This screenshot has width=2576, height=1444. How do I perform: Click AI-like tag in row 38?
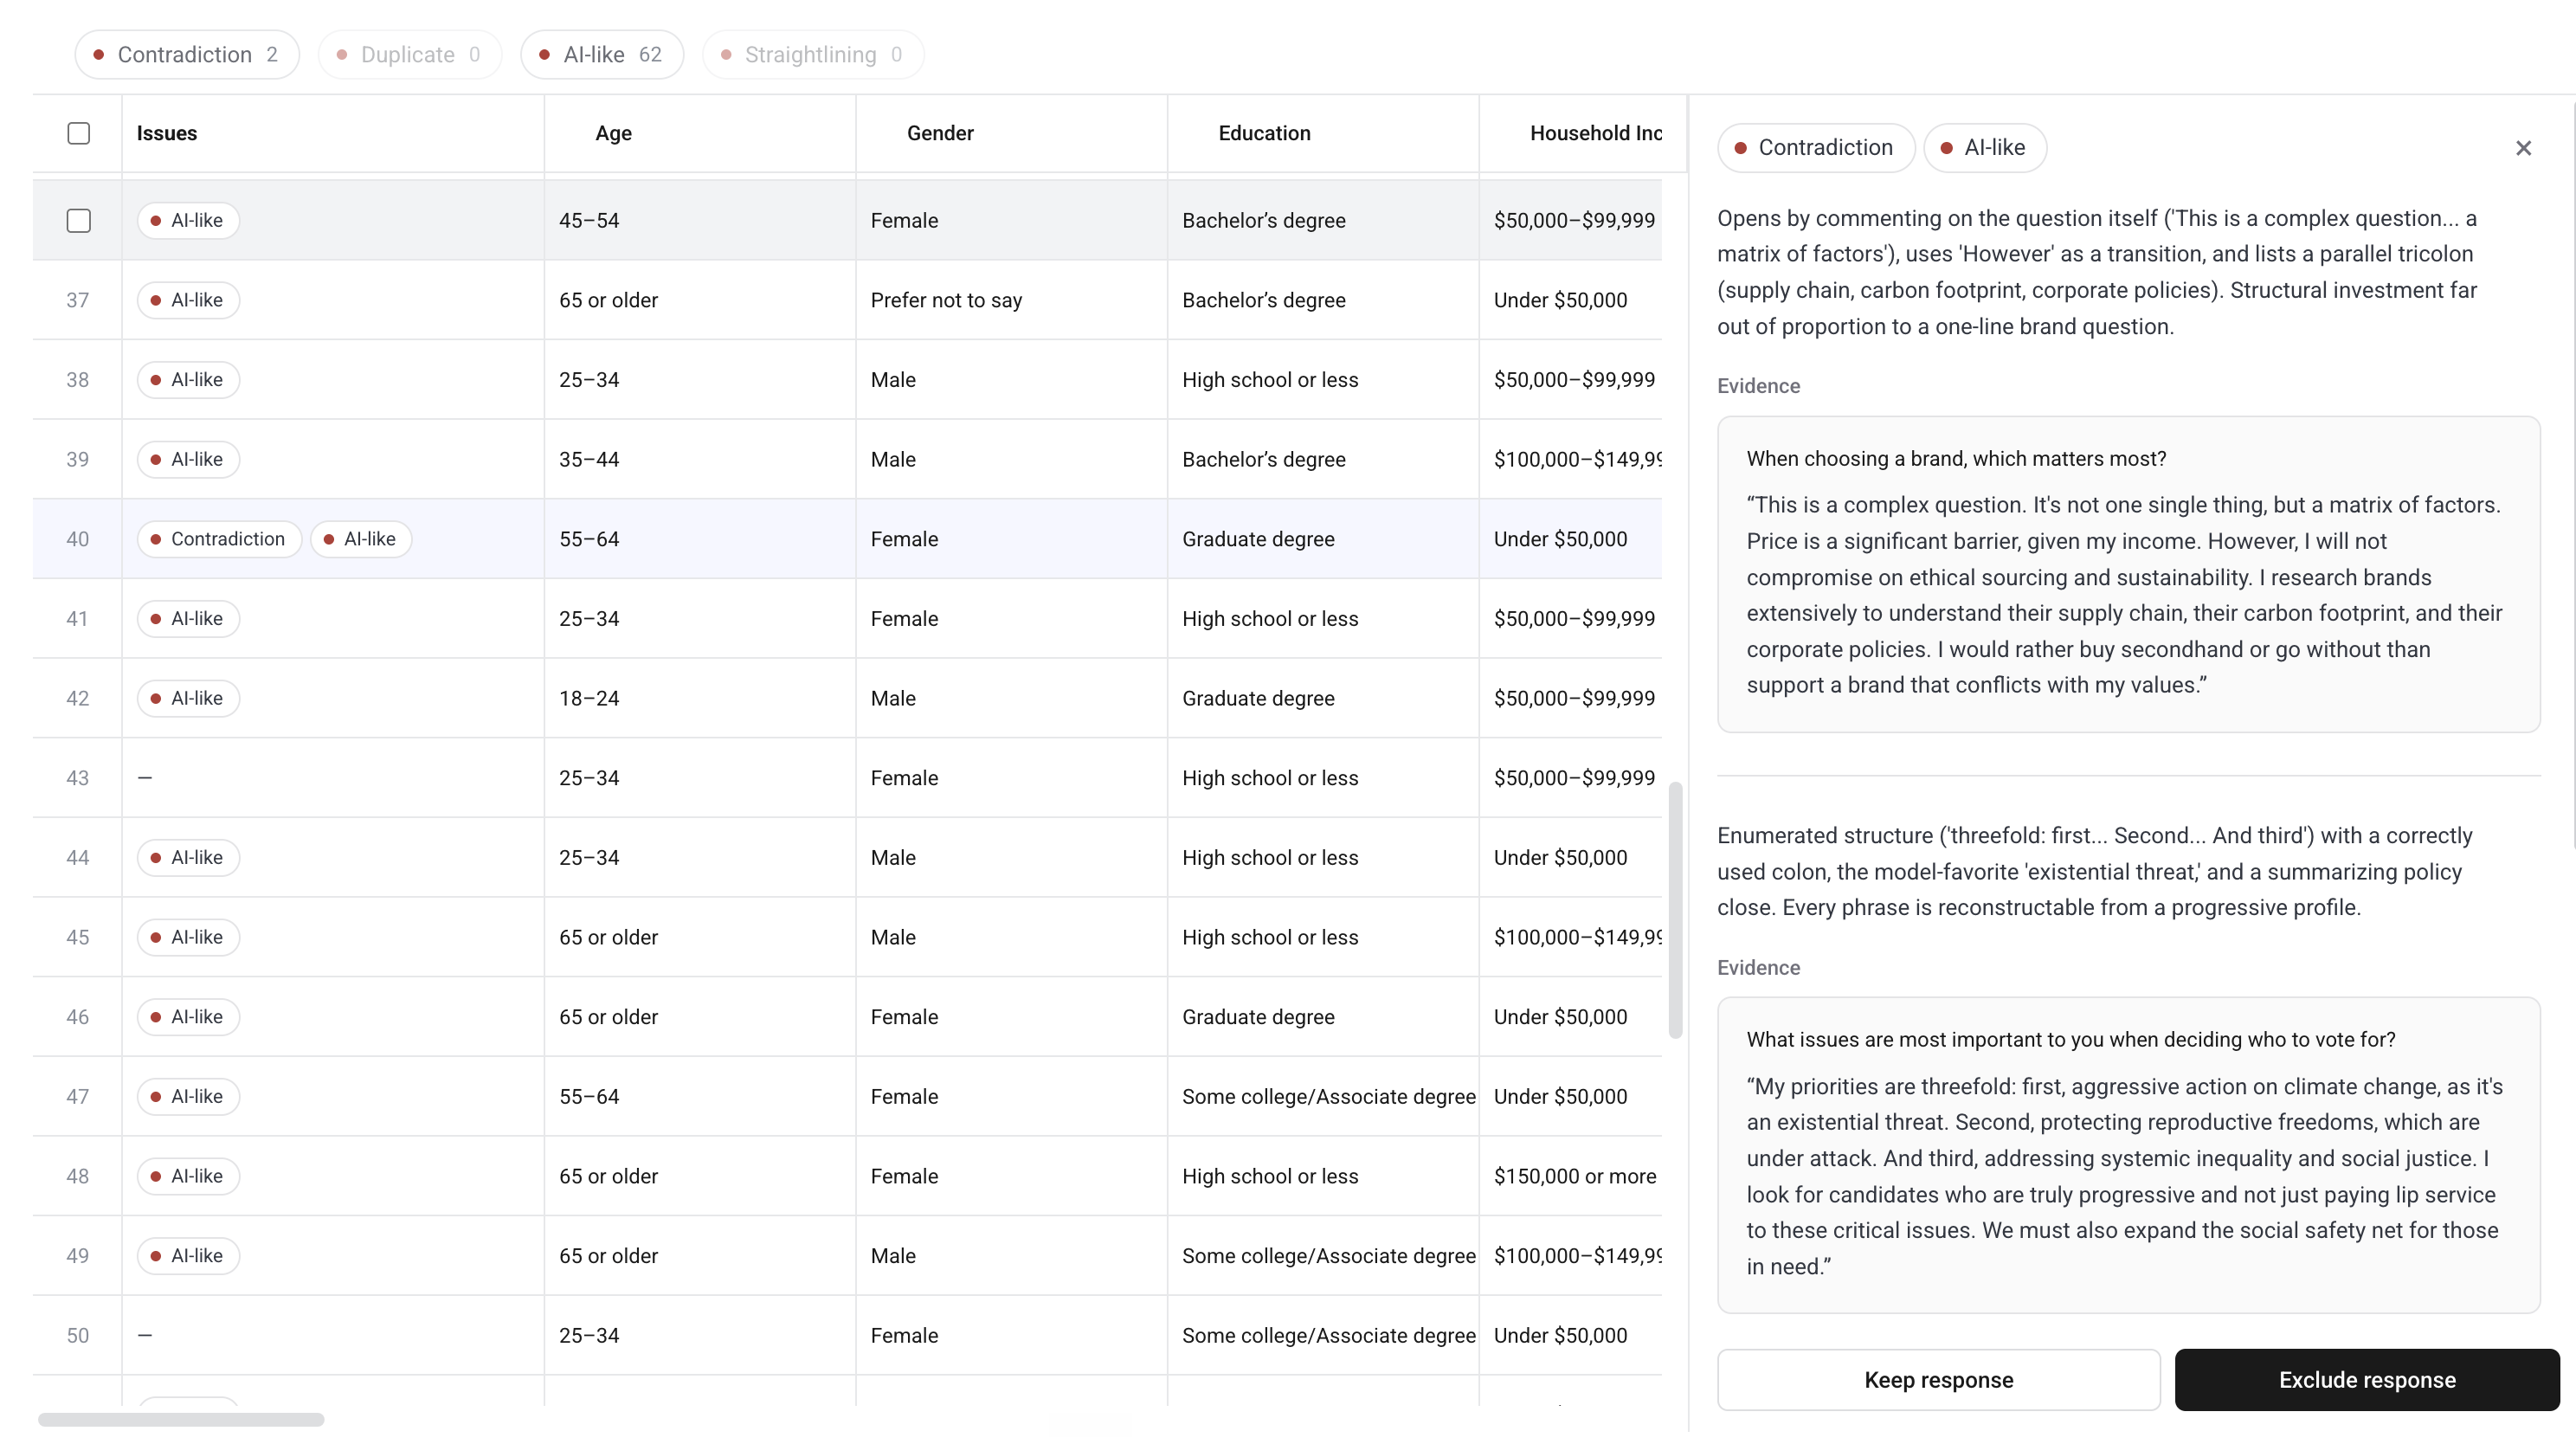[x=188, y=380]
